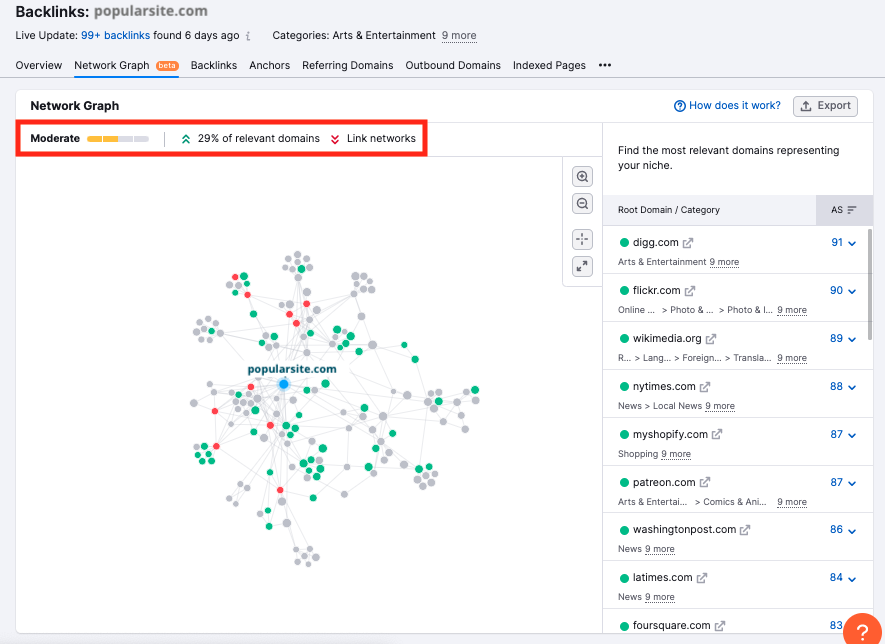Viewport: 885px width, 644px height.
Task: Click the 99+ backlinks link
Action: click(x=115, y=36)
